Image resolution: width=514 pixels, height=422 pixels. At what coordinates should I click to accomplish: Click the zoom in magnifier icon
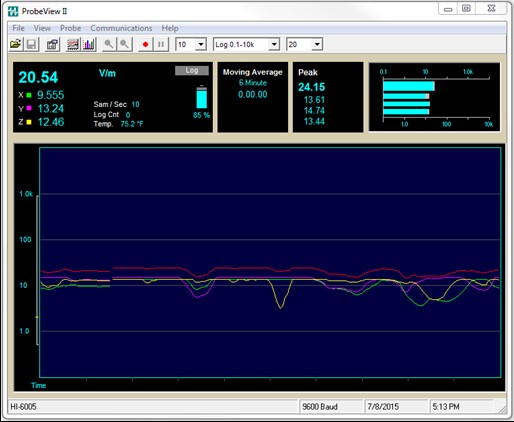109,44
